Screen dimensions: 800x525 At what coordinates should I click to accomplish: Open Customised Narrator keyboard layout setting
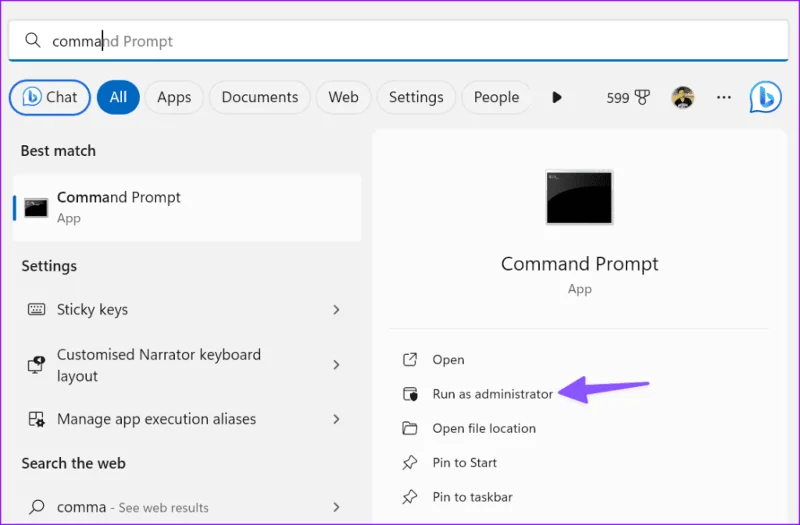click(159, 365)
